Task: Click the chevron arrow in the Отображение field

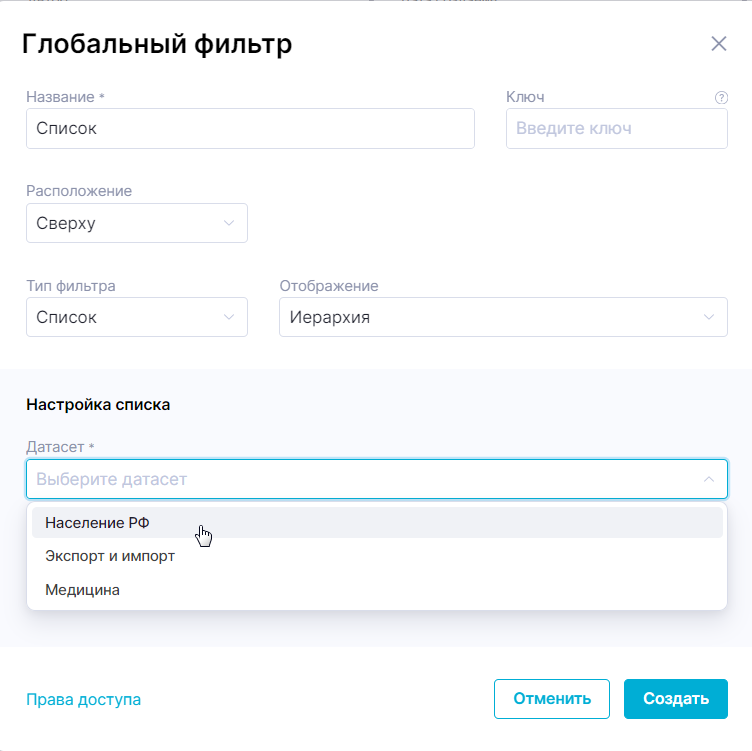Action: pos(708,317)
